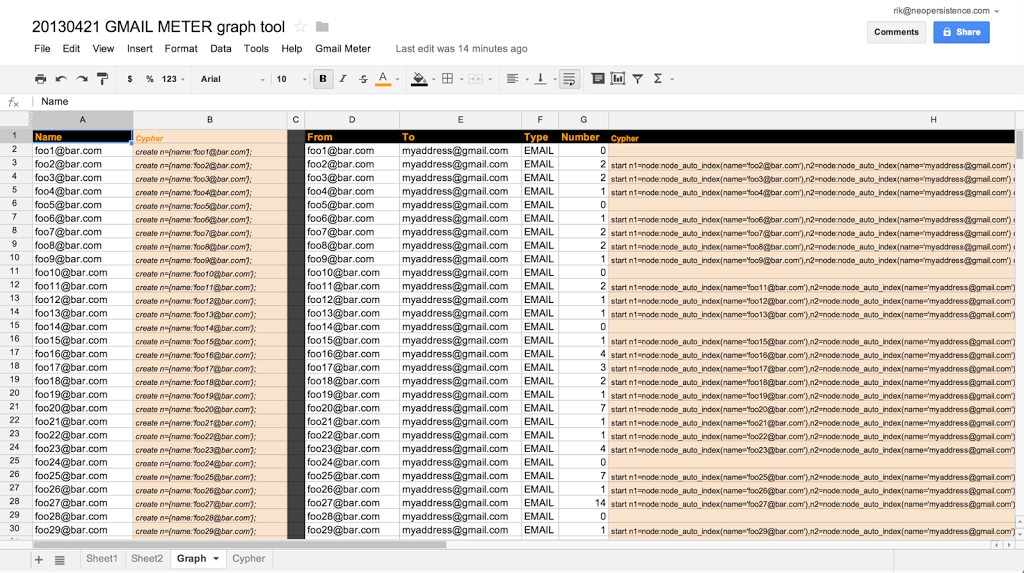Select cell foo10@bar.com in column A

tap(82, 272)
